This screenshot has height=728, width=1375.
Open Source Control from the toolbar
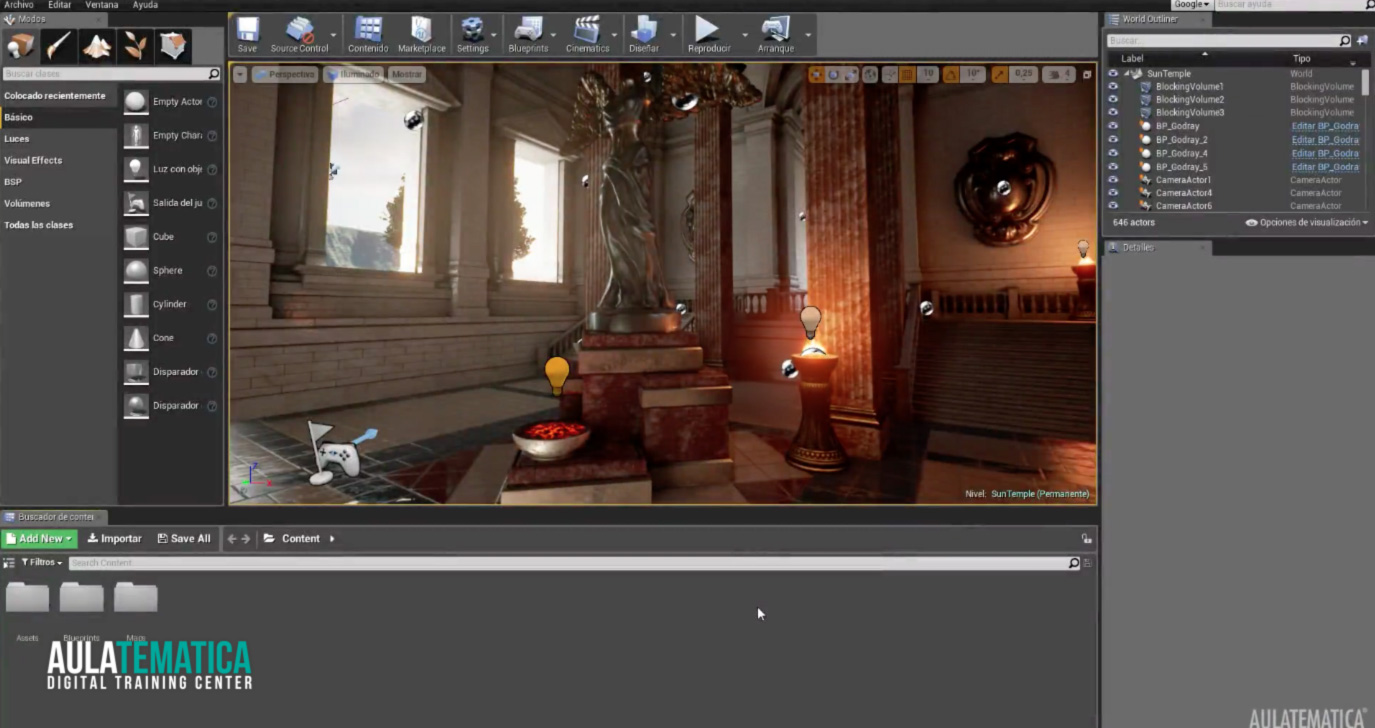tap(299, 35)
